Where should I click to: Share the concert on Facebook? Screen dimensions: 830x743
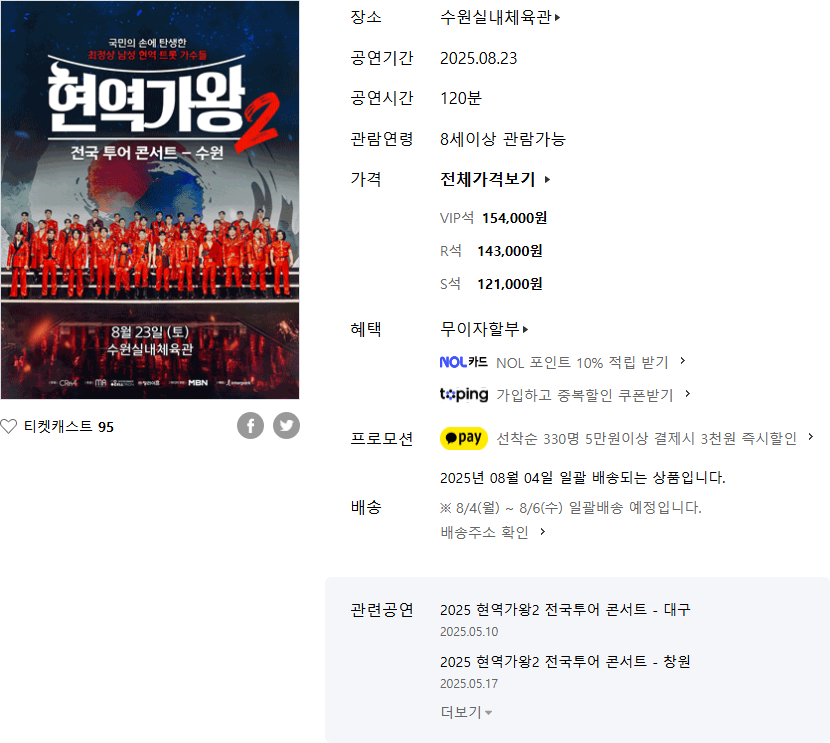[x=250, y=425]
